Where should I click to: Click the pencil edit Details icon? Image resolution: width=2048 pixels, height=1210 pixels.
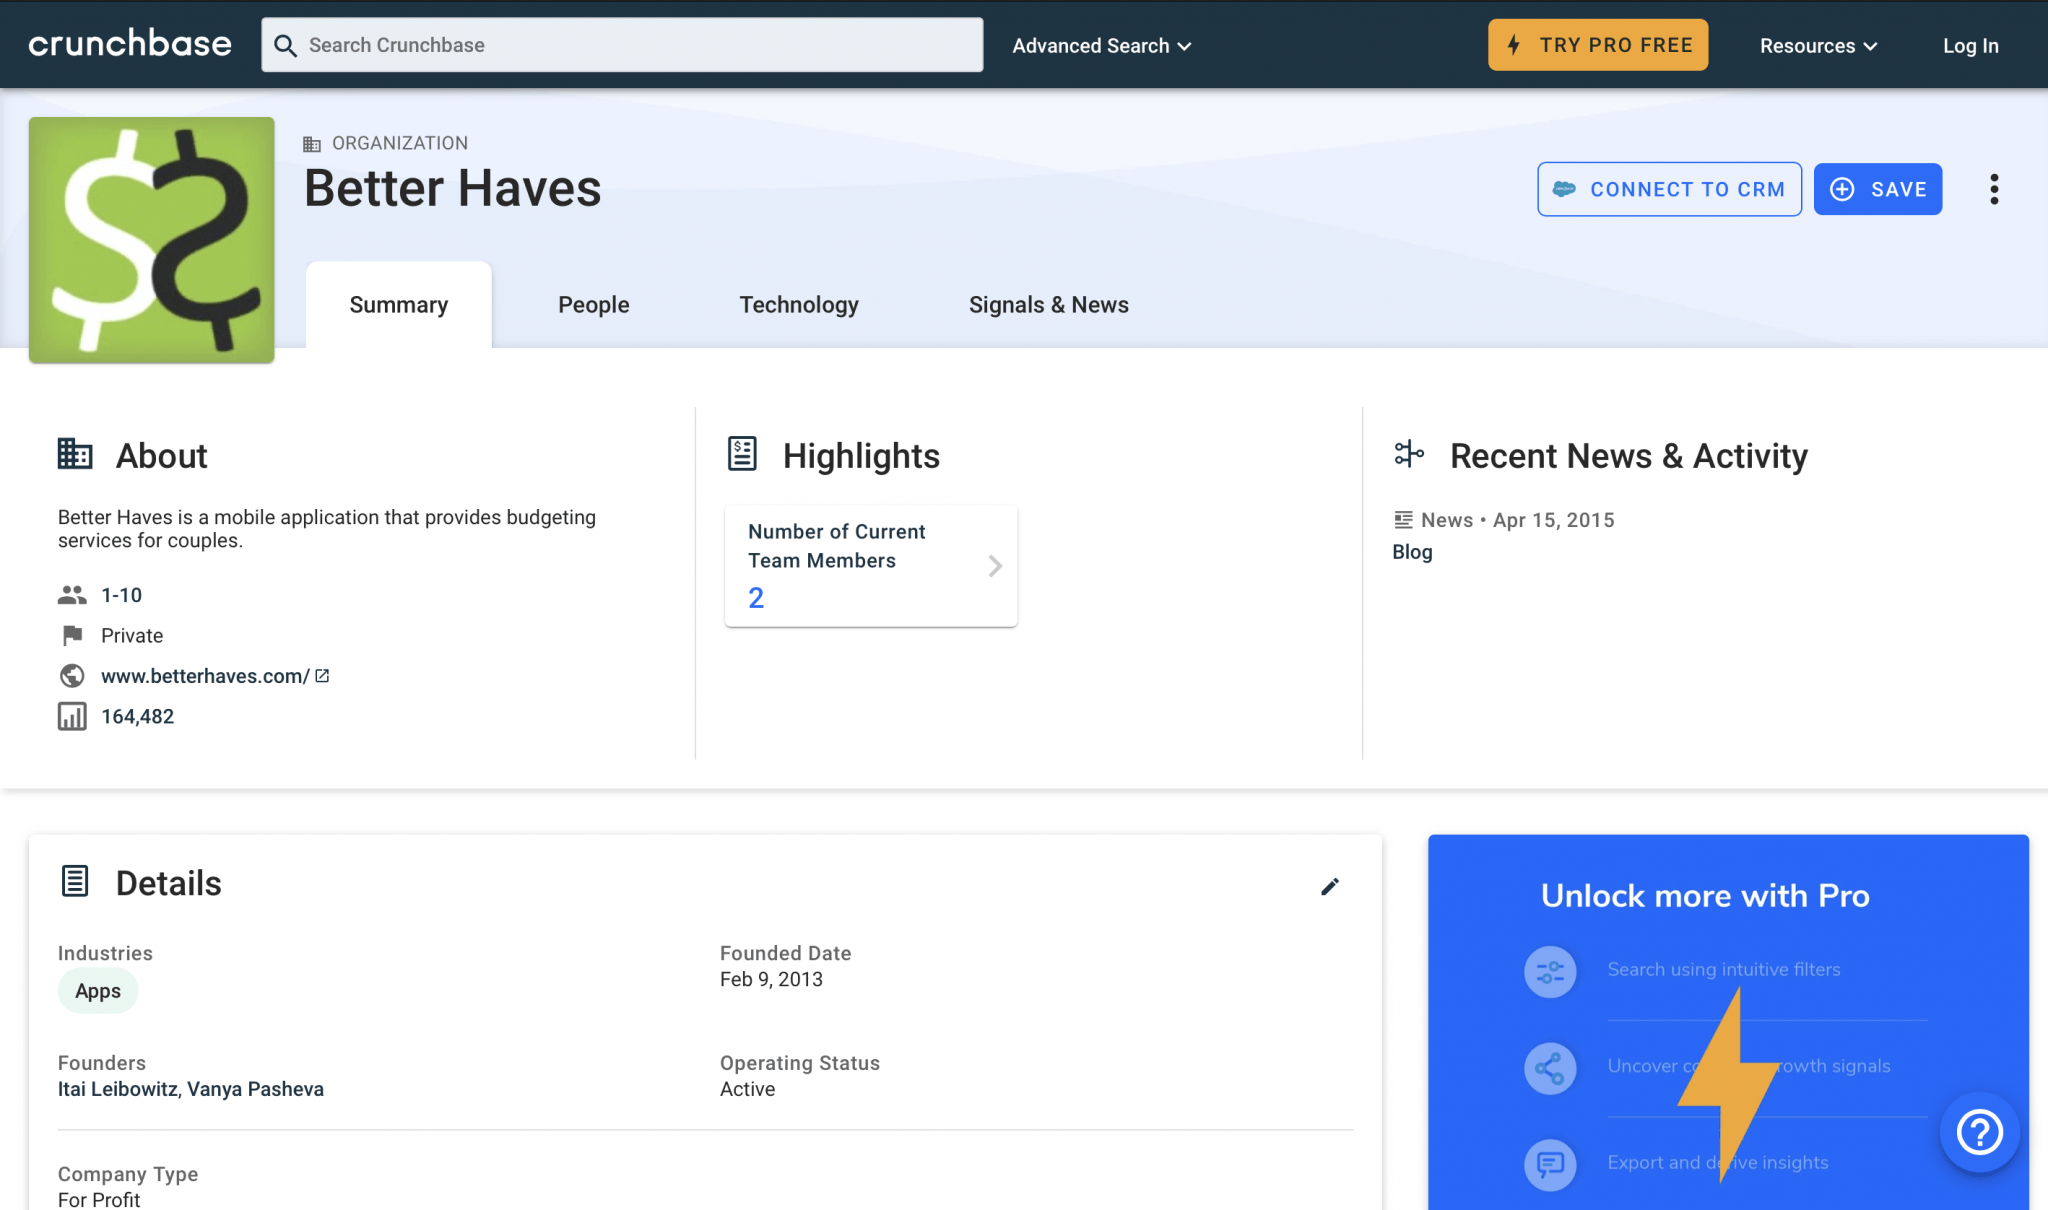pos(1330,886)
